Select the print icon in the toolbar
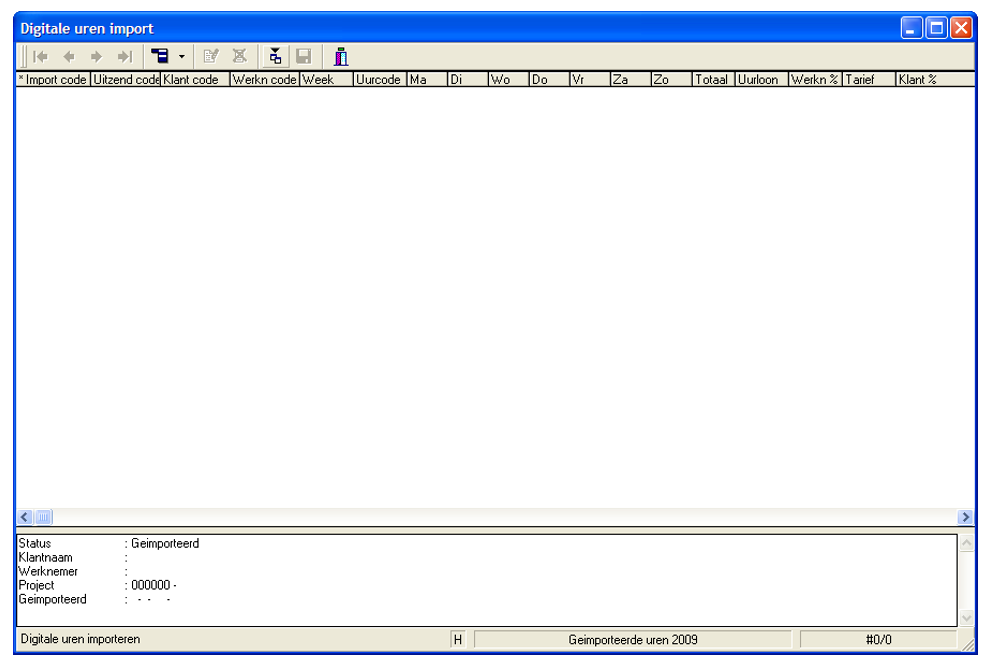Viewport: 987px width, 663px height. (161, 57)
